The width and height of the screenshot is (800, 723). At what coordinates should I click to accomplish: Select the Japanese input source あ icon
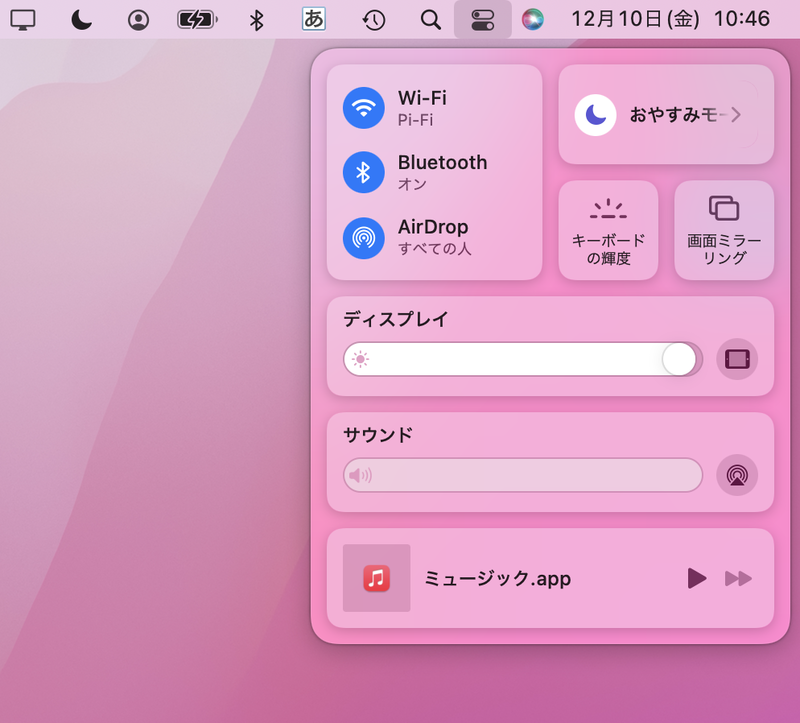tap(313, 18)
